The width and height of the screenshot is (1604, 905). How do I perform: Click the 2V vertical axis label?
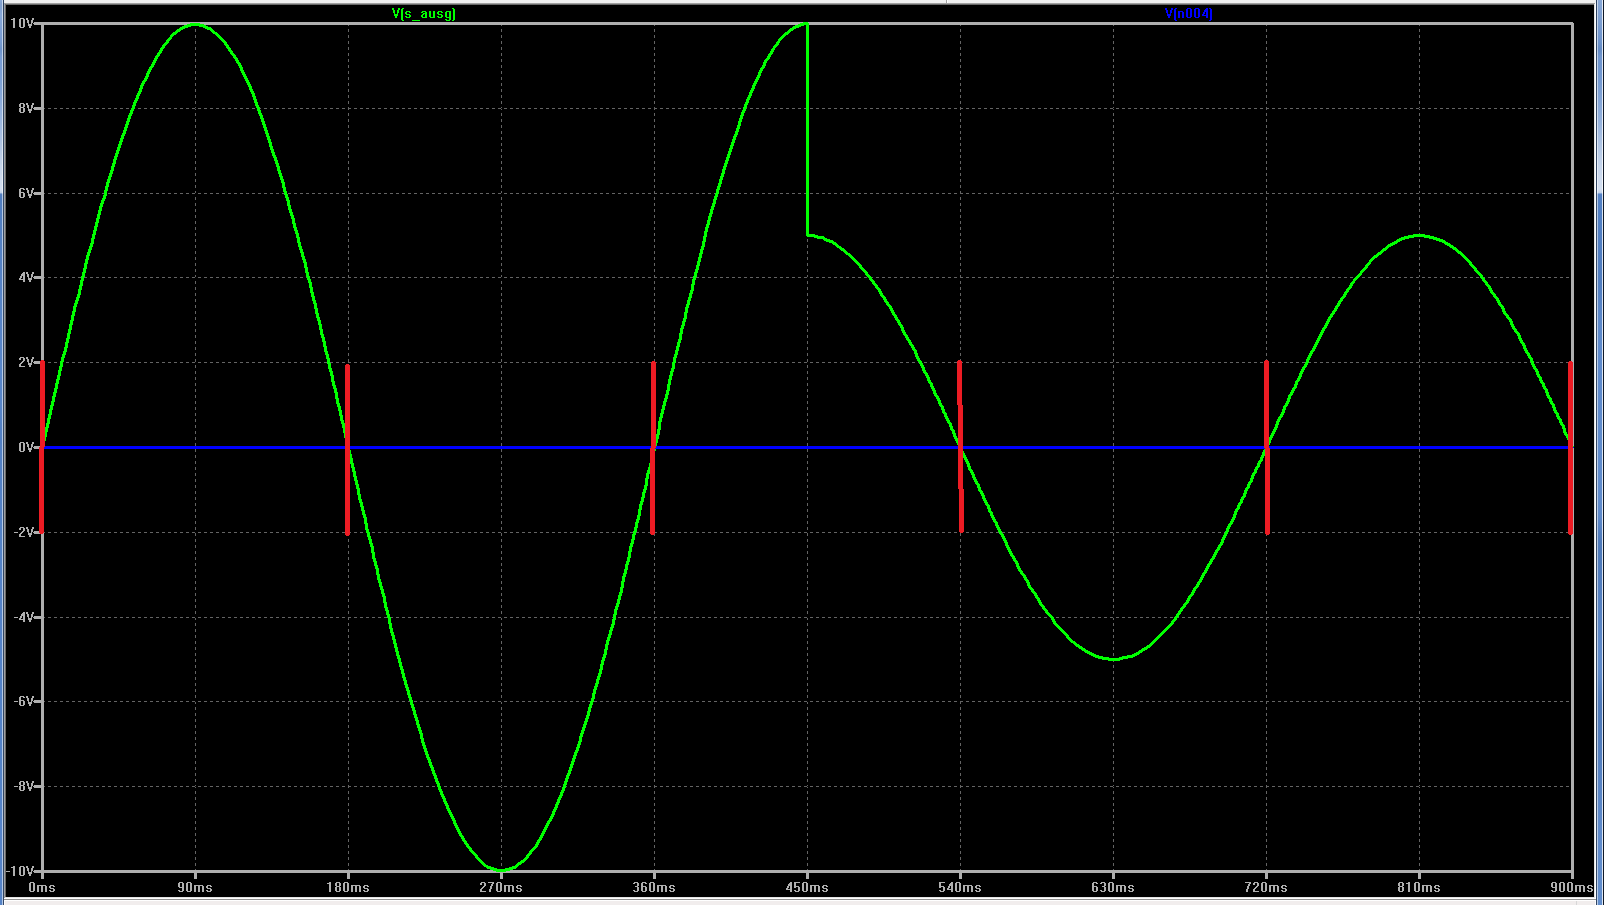click(x=26, y=362)
